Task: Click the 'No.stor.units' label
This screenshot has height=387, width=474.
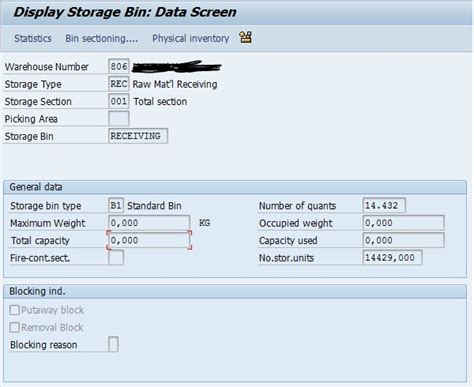Action: click(x=286, y=258)
